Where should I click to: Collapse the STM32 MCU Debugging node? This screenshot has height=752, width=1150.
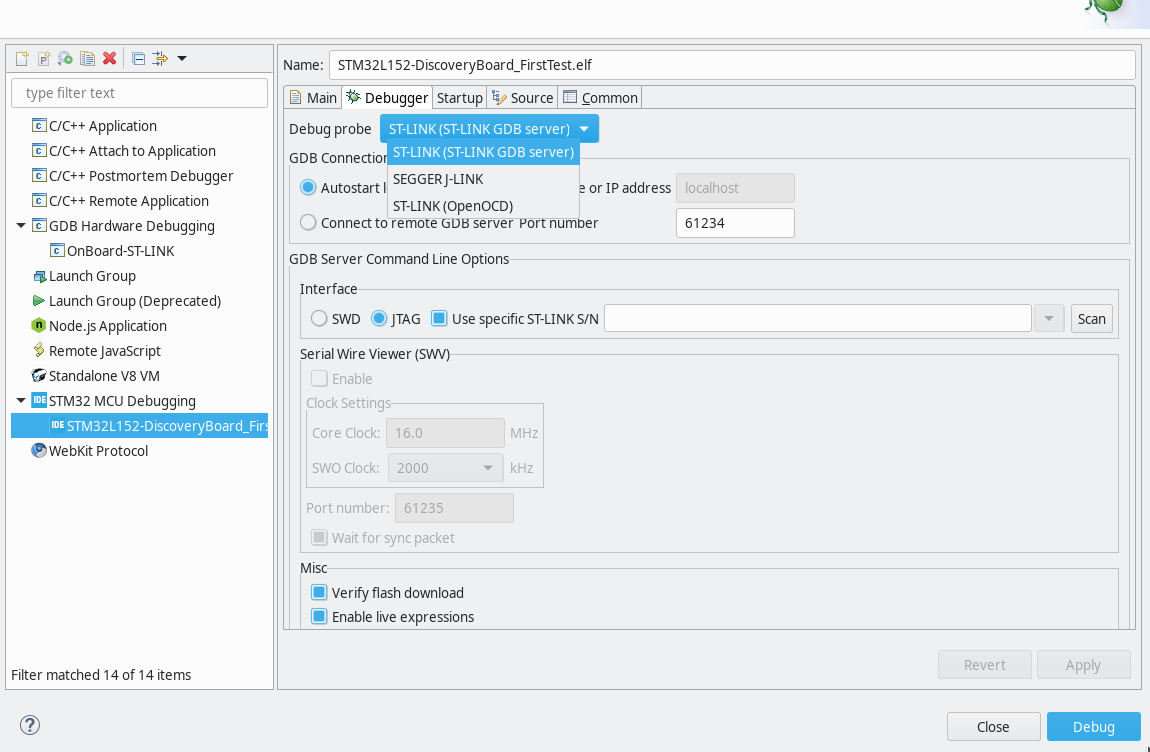pyautogui.click(x=21, y=401)
